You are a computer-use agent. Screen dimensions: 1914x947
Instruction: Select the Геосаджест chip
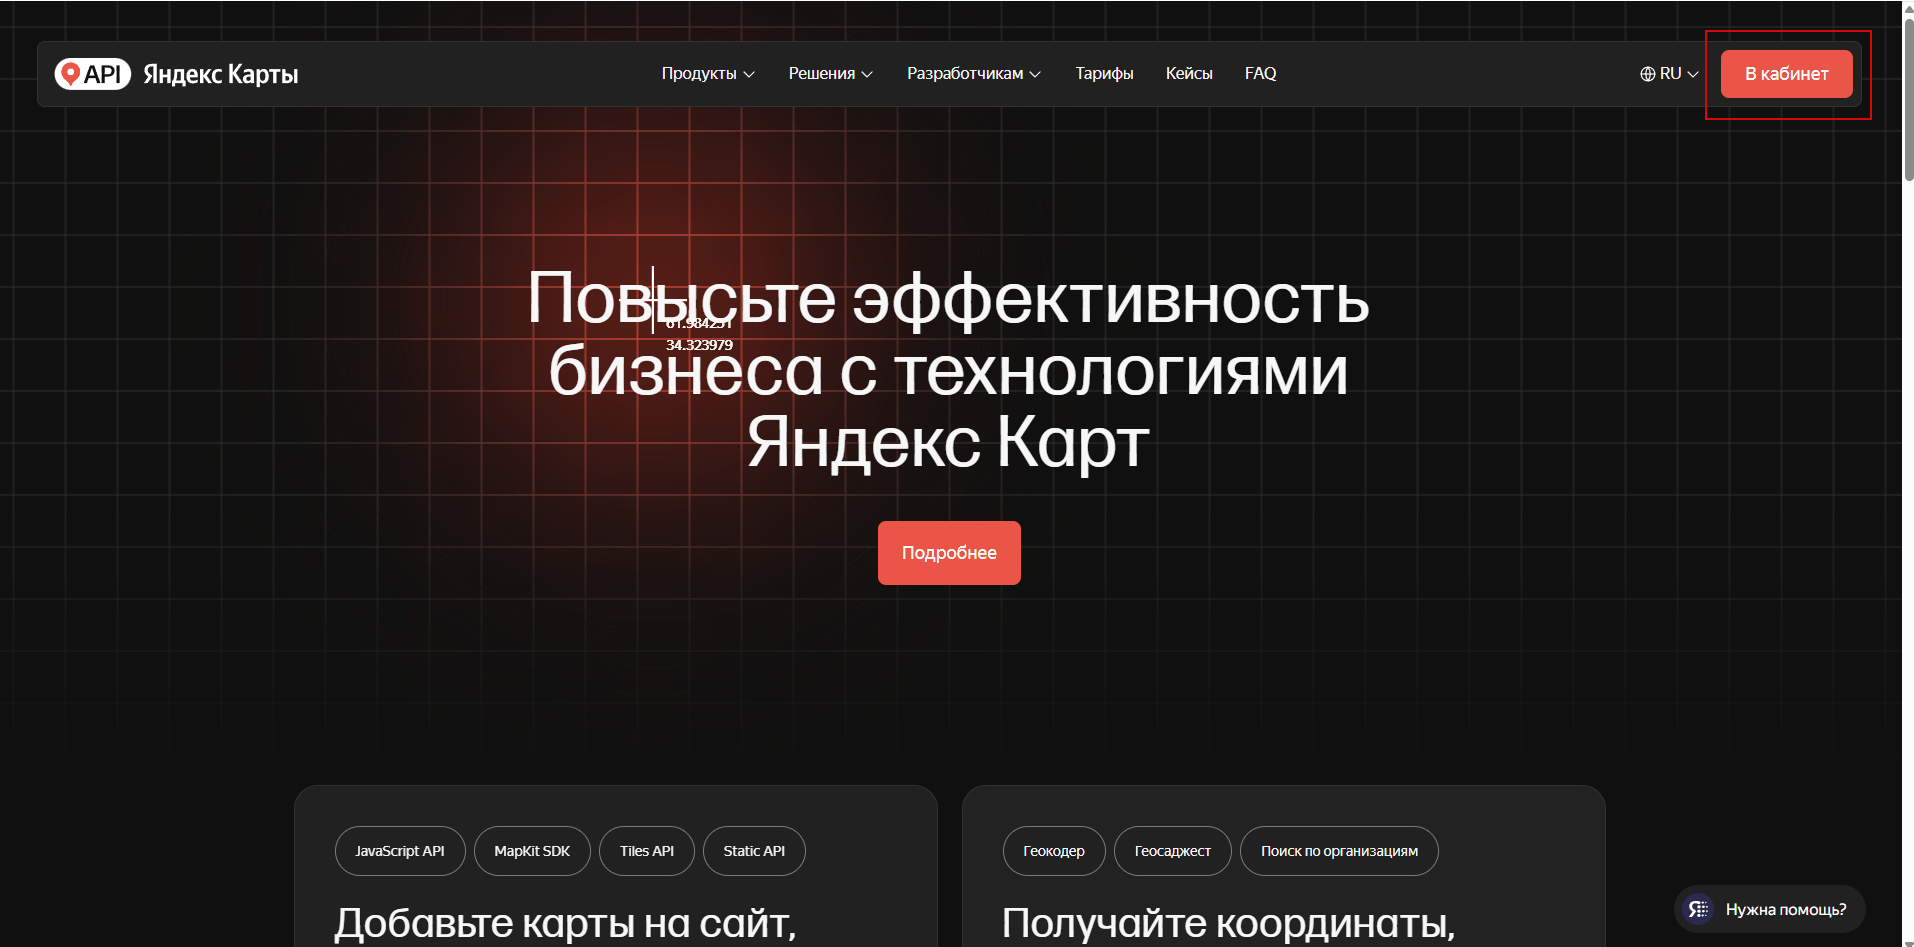(x=1173, y=851)
